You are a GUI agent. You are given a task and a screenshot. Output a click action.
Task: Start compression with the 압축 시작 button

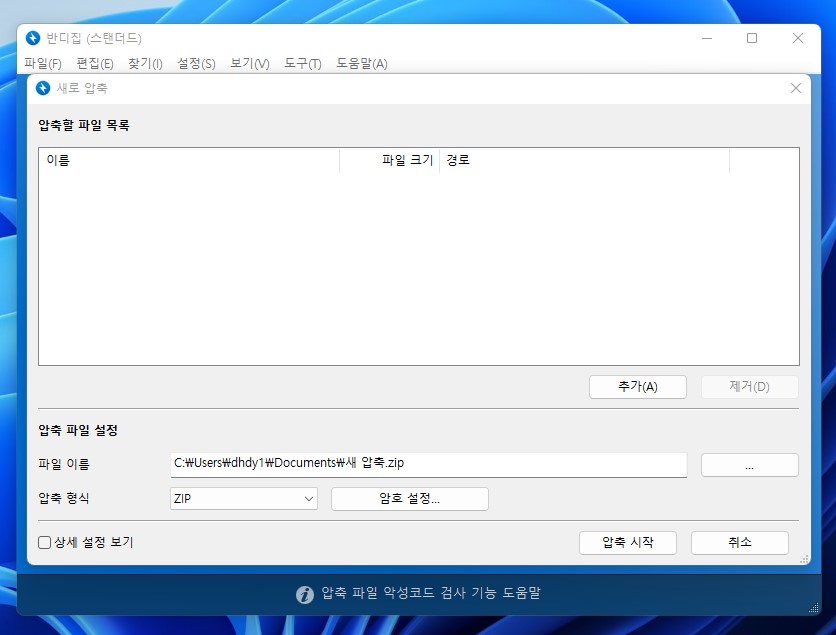[x=628, y=543]
